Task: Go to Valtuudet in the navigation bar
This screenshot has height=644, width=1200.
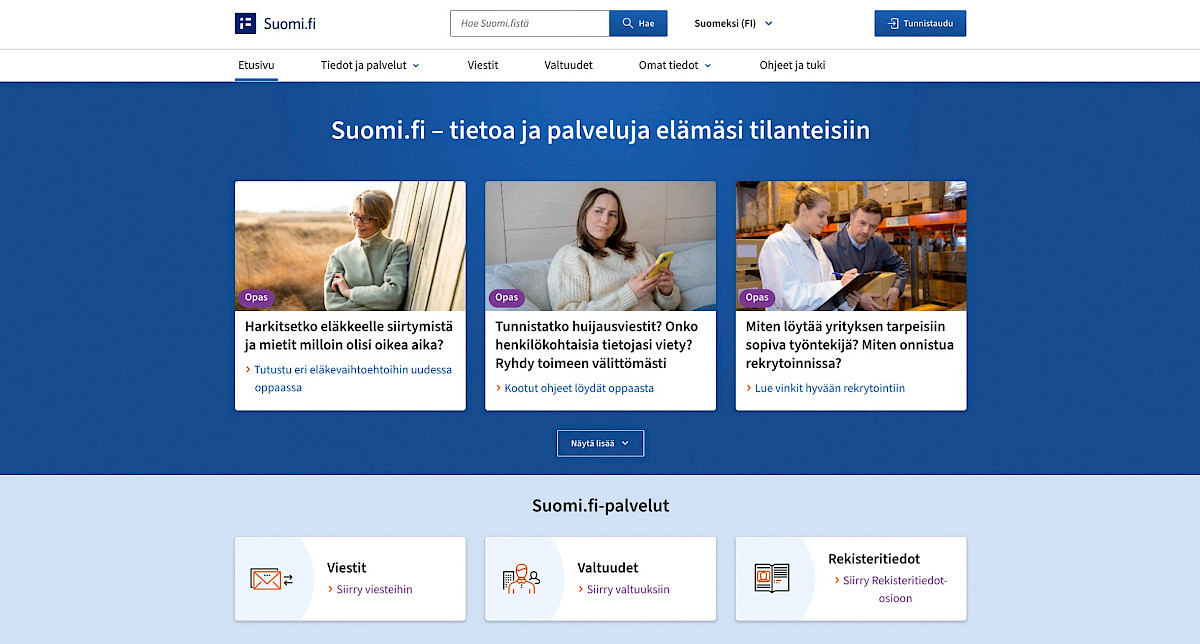Action: click(x=568, y=65)
